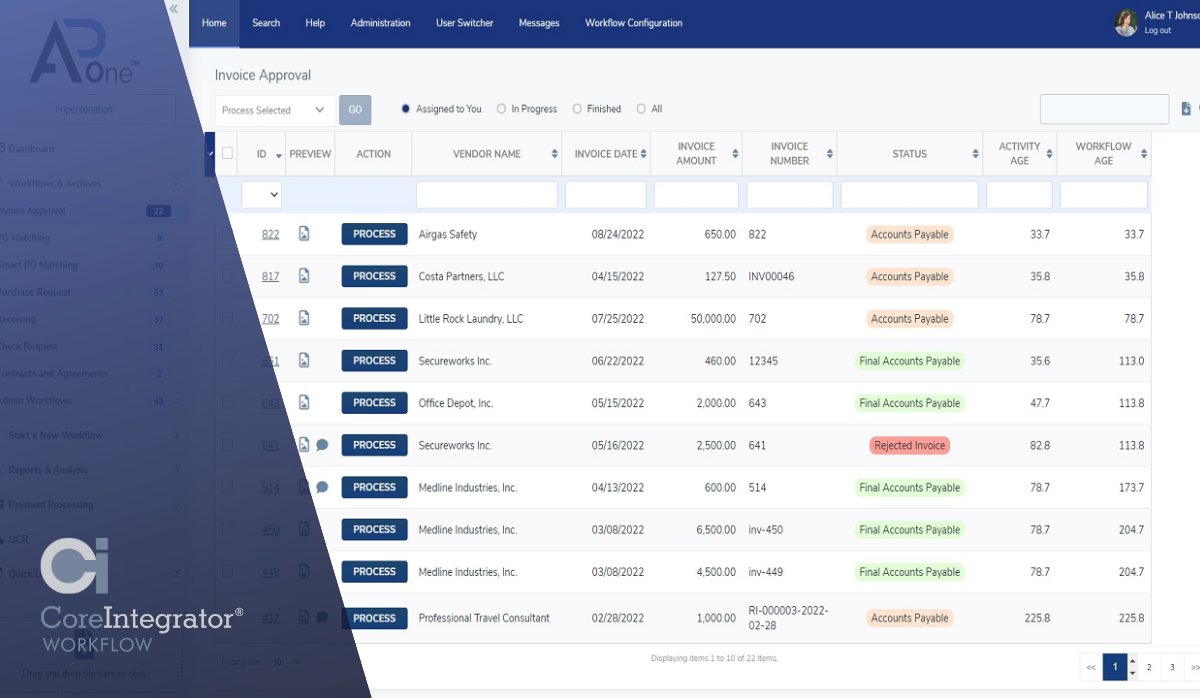The height and width of the screenshot is (698, 1200).
Task: Open the document preview for invoice 822
Action: (304, 233)
